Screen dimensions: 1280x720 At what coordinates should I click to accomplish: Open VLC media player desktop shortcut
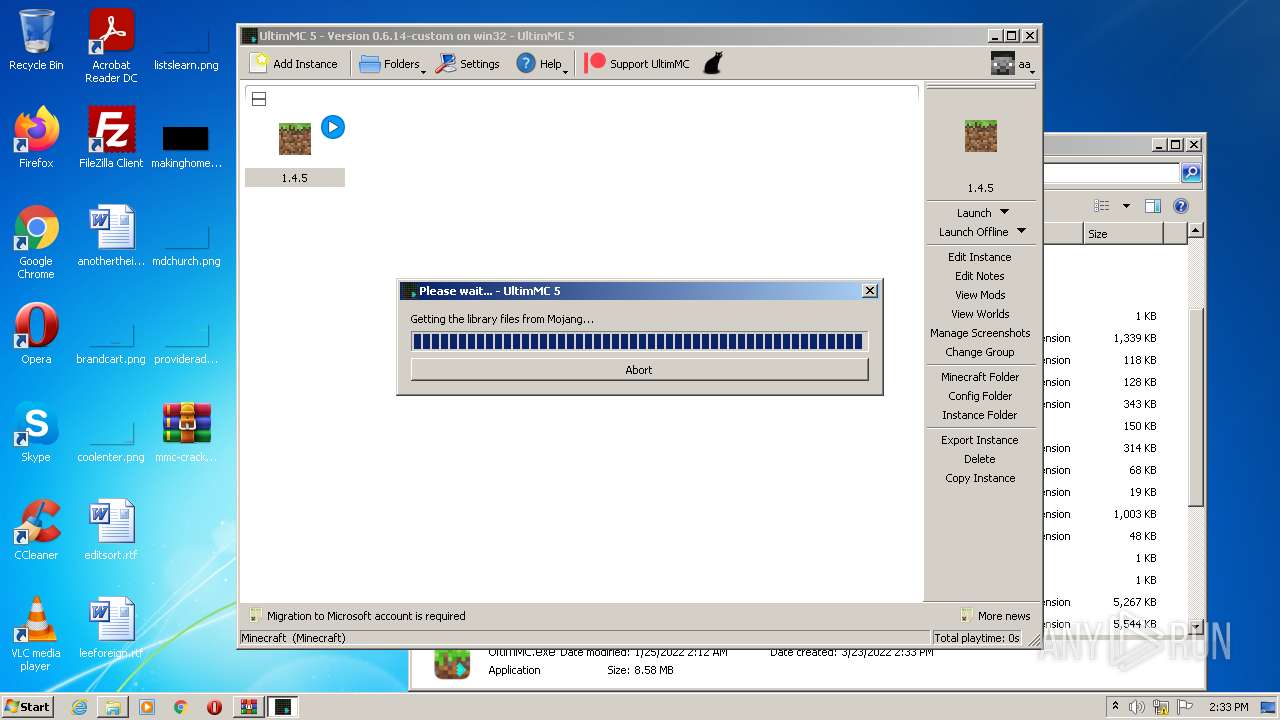click(36, 634)
